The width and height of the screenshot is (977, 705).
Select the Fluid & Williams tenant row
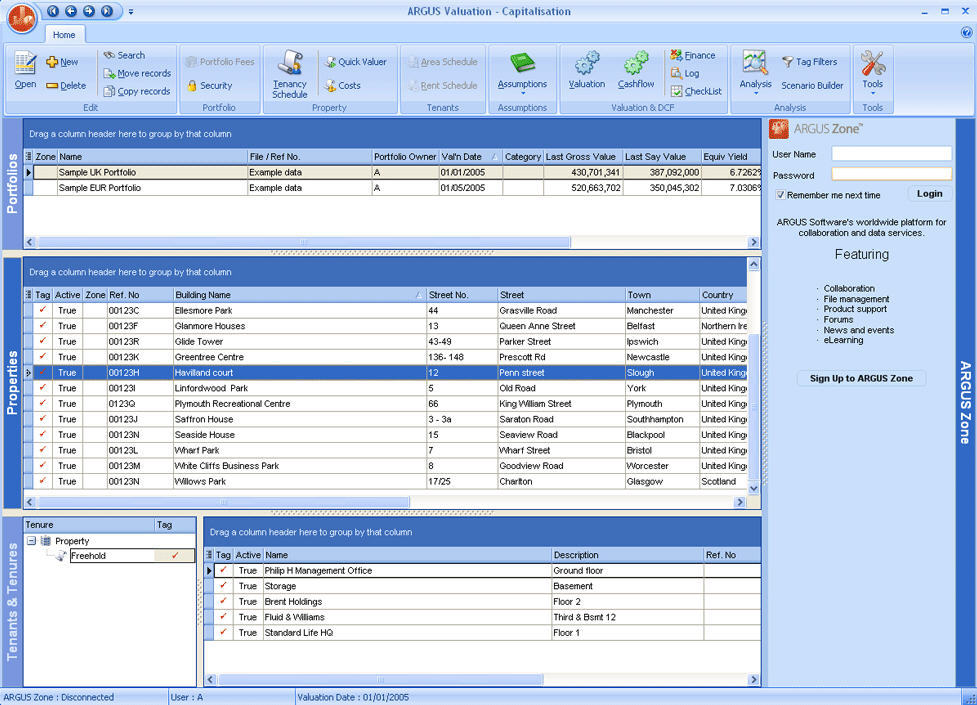[x=482, y=616]
